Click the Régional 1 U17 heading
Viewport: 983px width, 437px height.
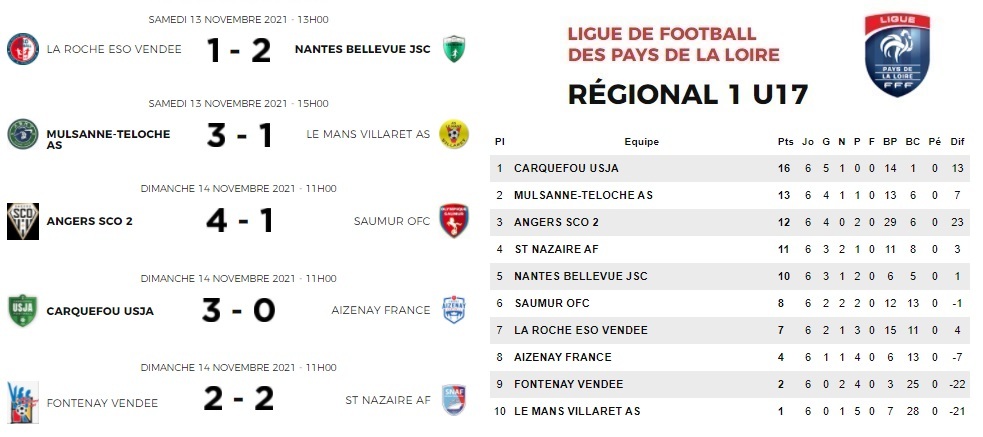click(x=688, y=95)
